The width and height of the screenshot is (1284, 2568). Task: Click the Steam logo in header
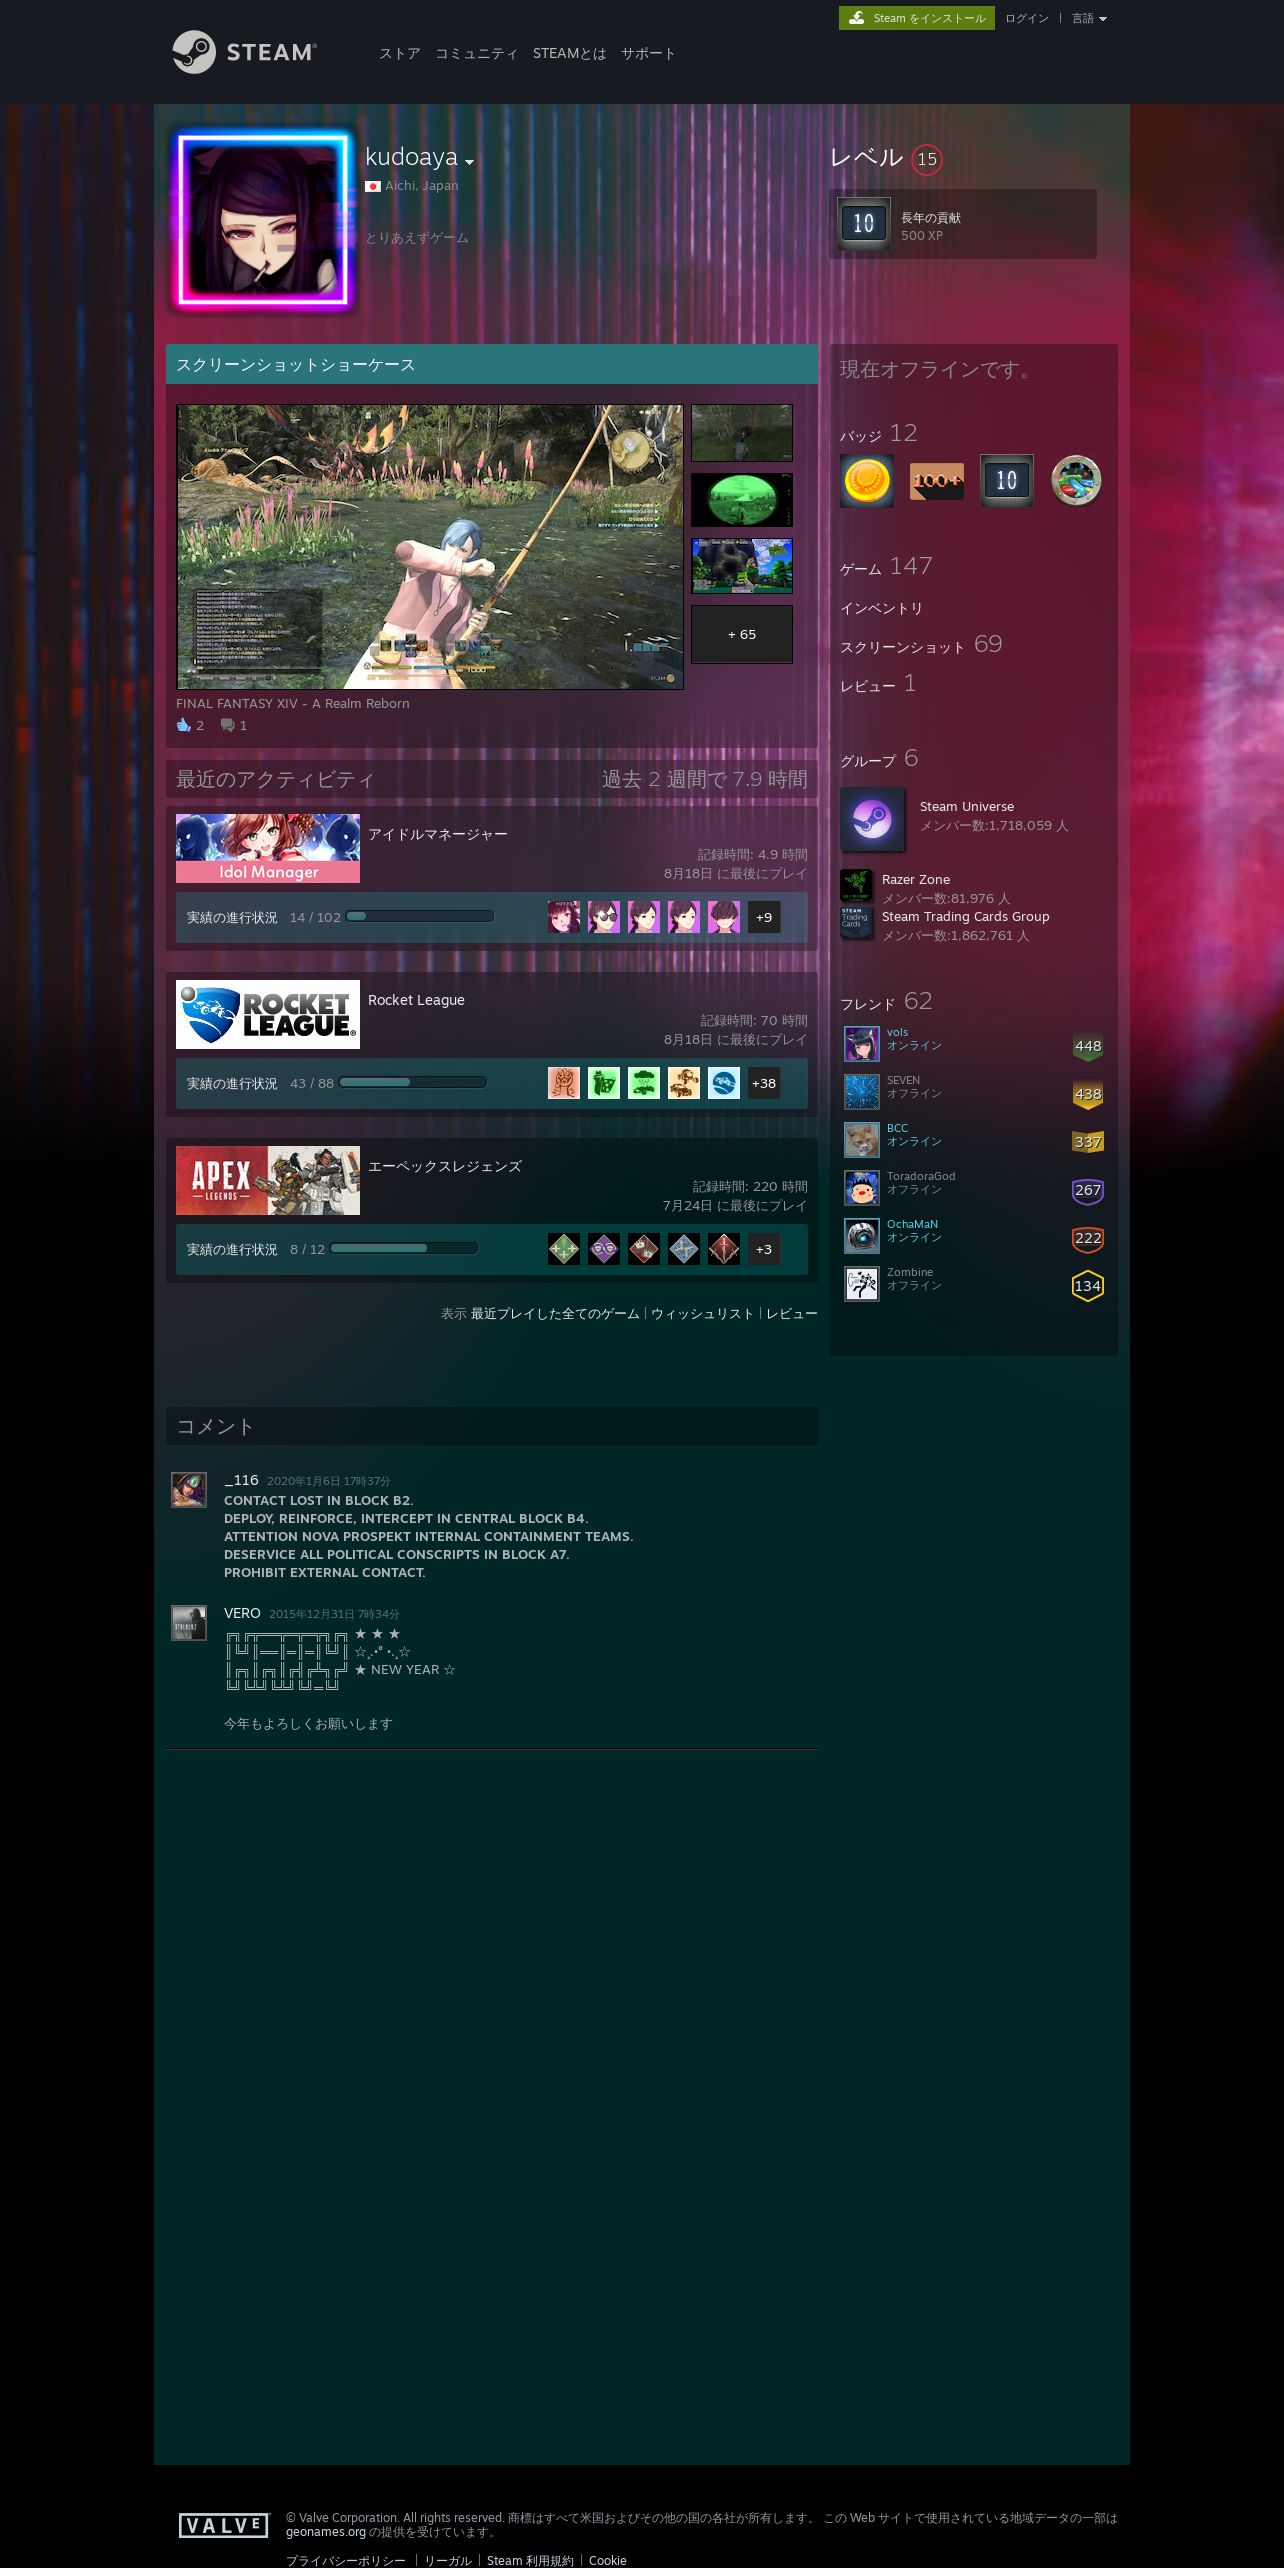244,52
